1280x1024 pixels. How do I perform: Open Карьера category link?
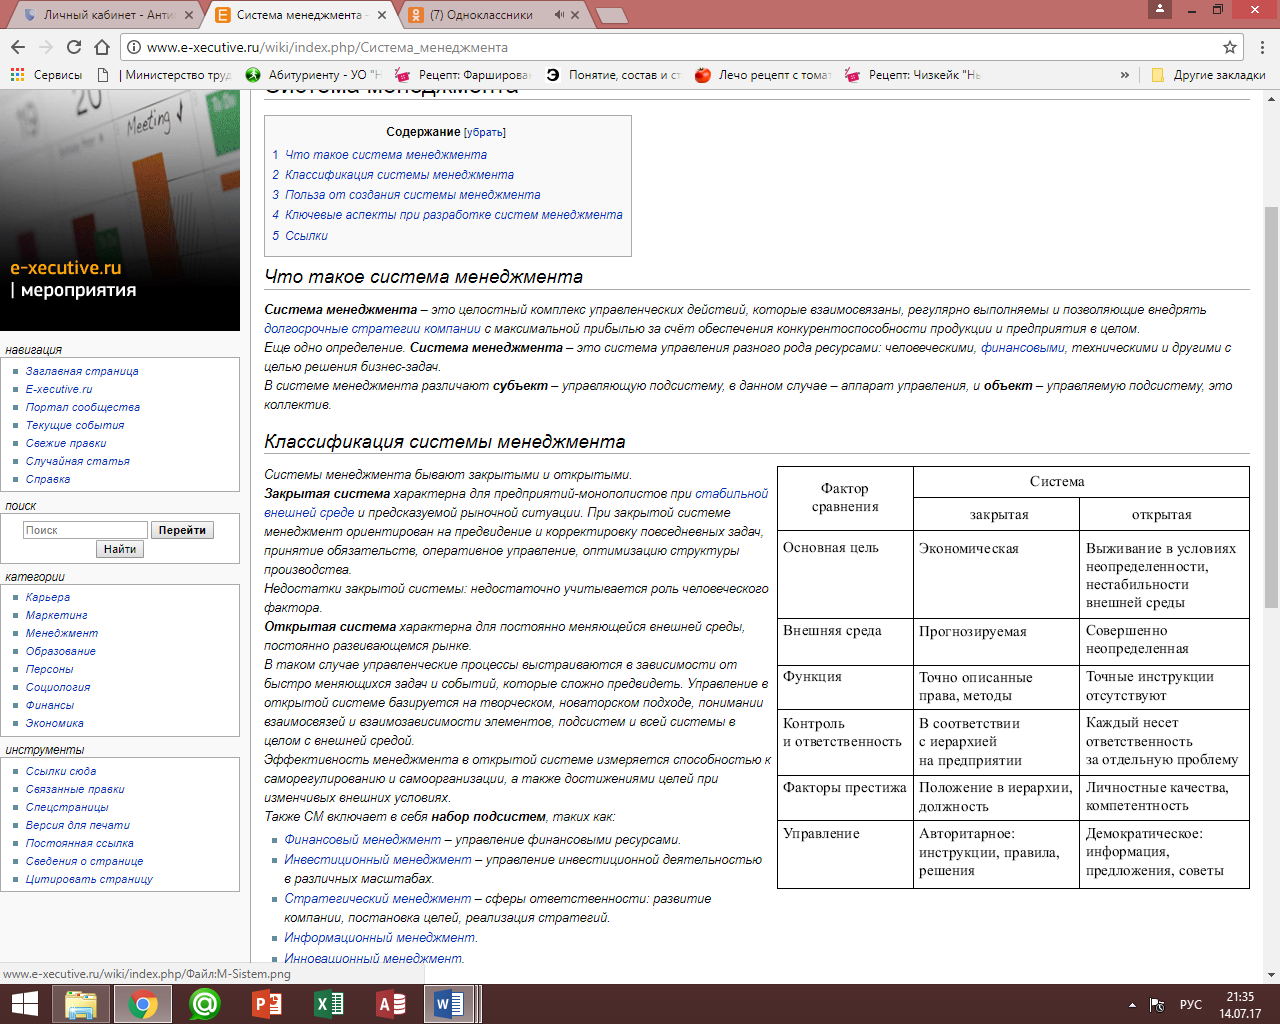coord(48,597)
